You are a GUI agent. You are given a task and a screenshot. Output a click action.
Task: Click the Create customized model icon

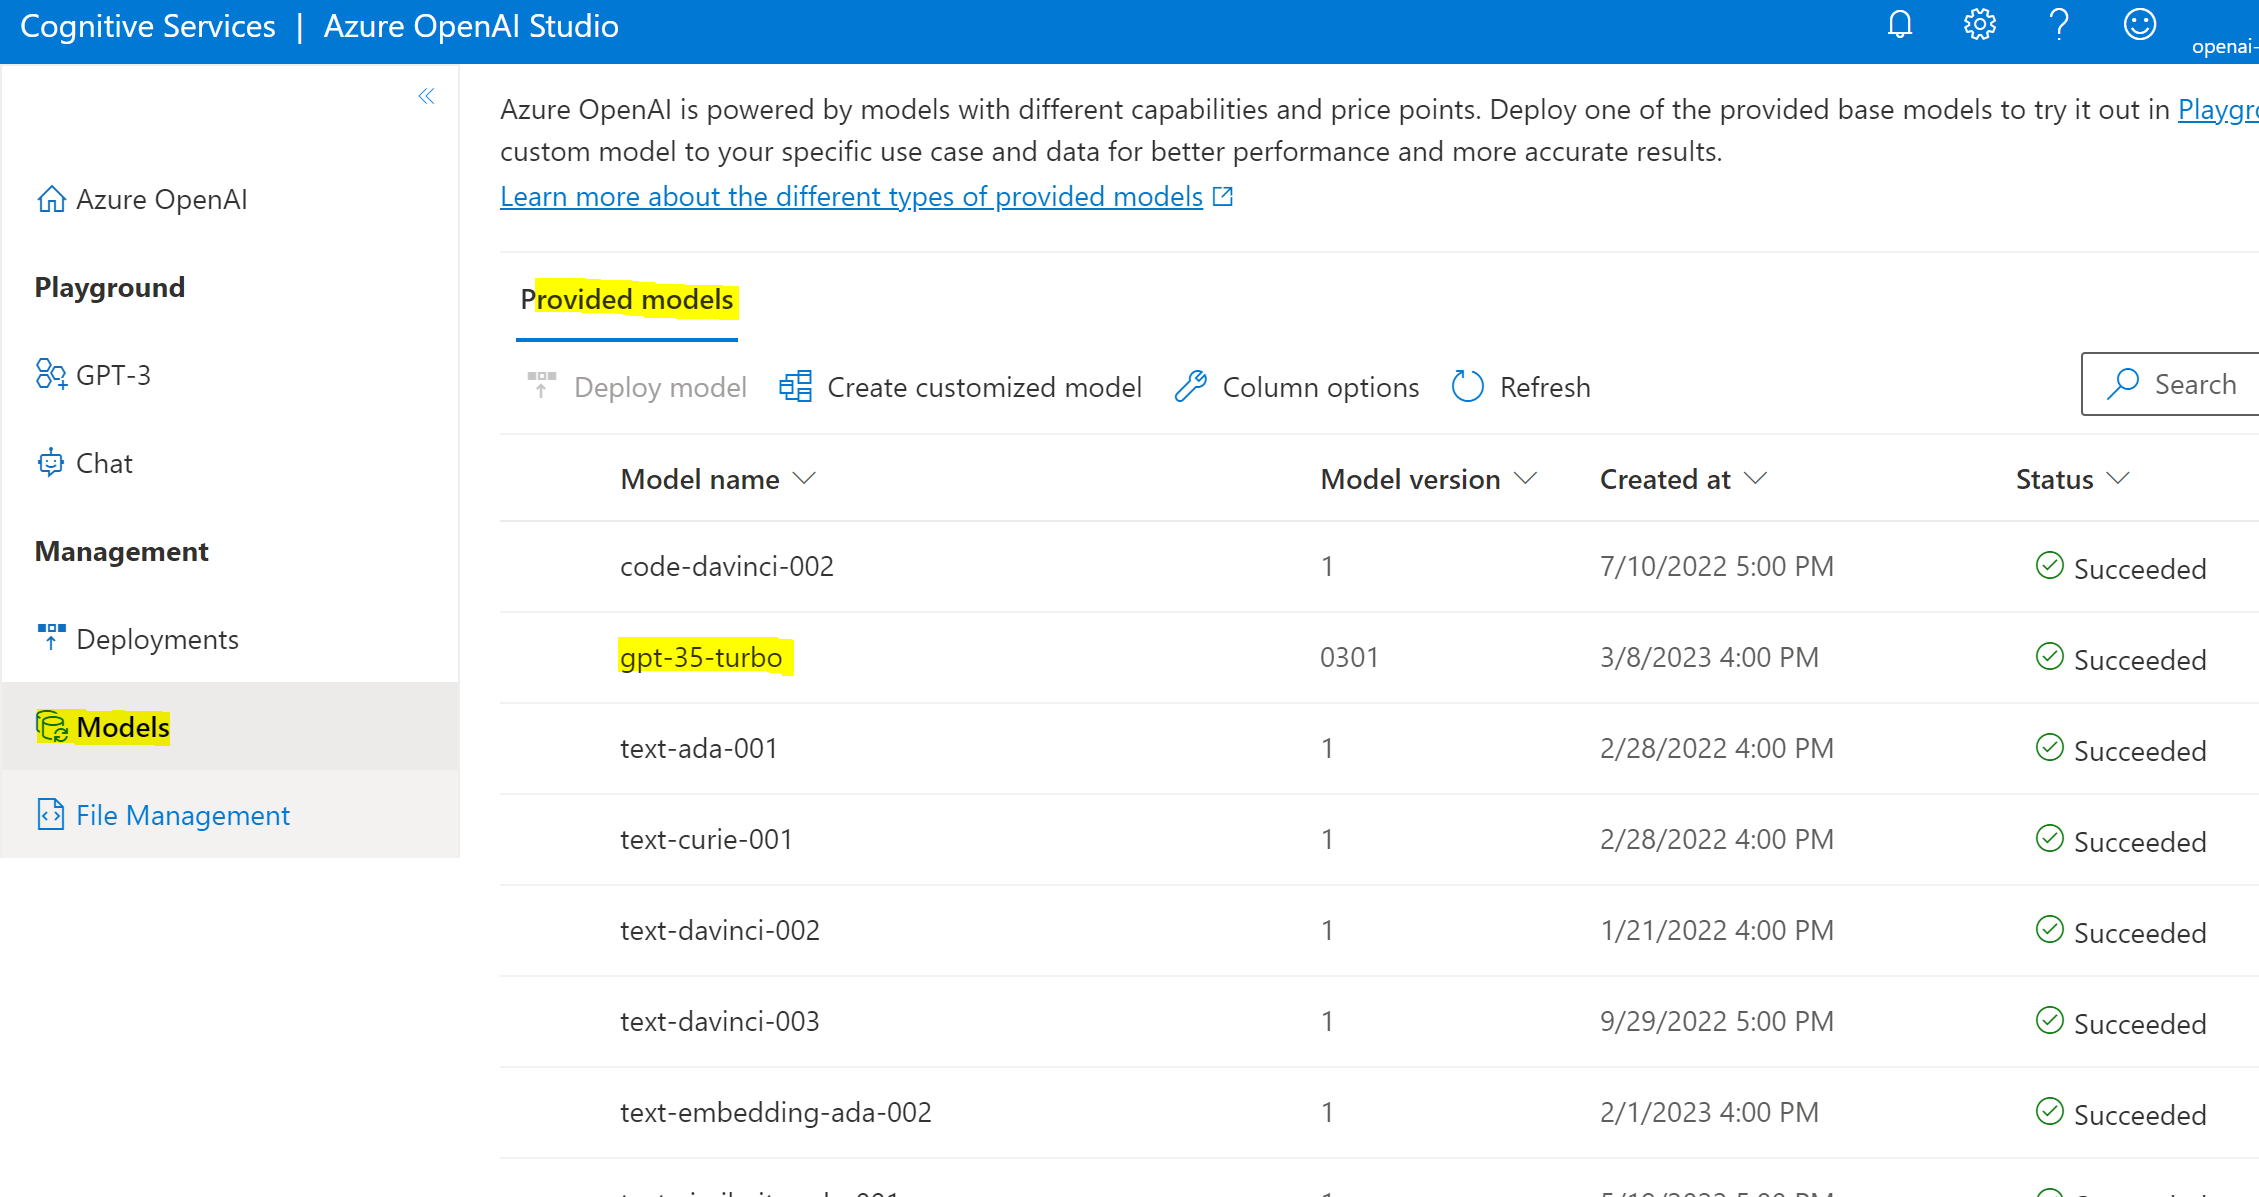click(x=796, y=386)
